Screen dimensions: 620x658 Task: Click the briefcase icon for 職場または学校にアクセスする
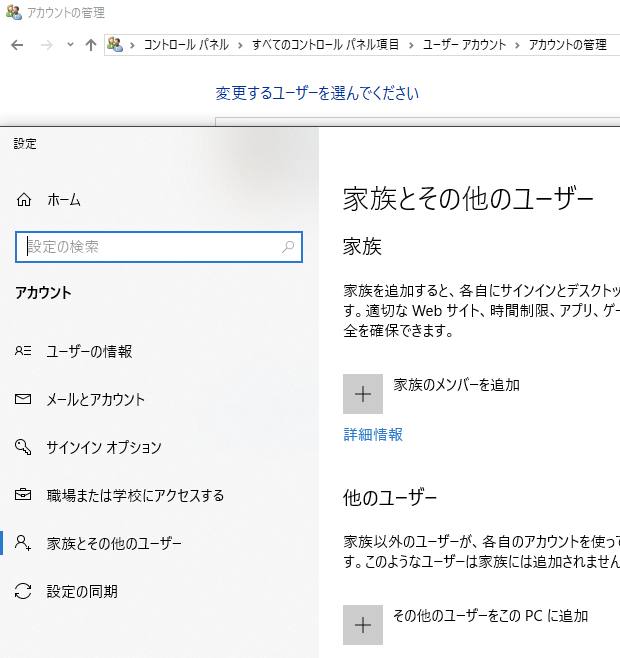24,496
